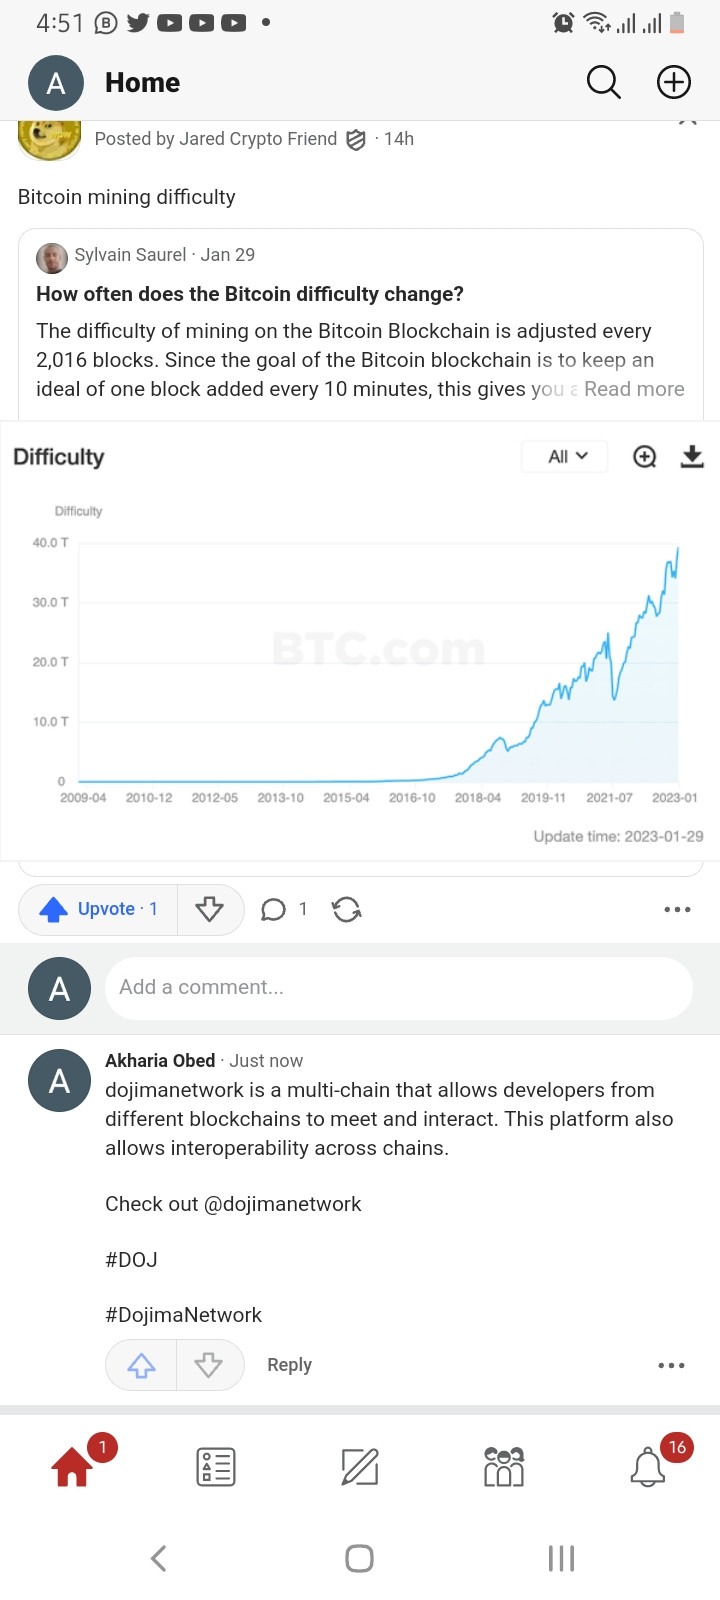The height and width of the screenshot is (1600, 720).
Task: Open the All time range dropdown
Action: point(567,457)
